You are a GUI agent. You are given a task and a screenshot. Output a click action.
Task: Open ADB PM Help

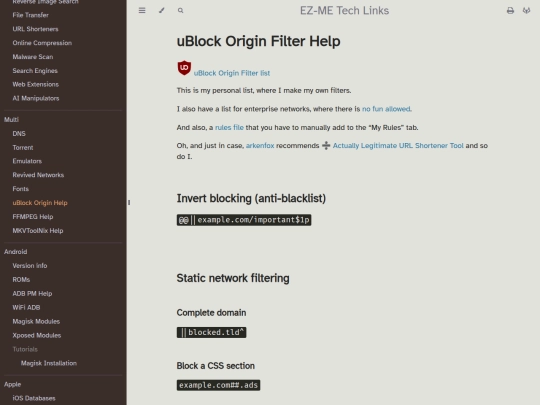tap(32, 294)
